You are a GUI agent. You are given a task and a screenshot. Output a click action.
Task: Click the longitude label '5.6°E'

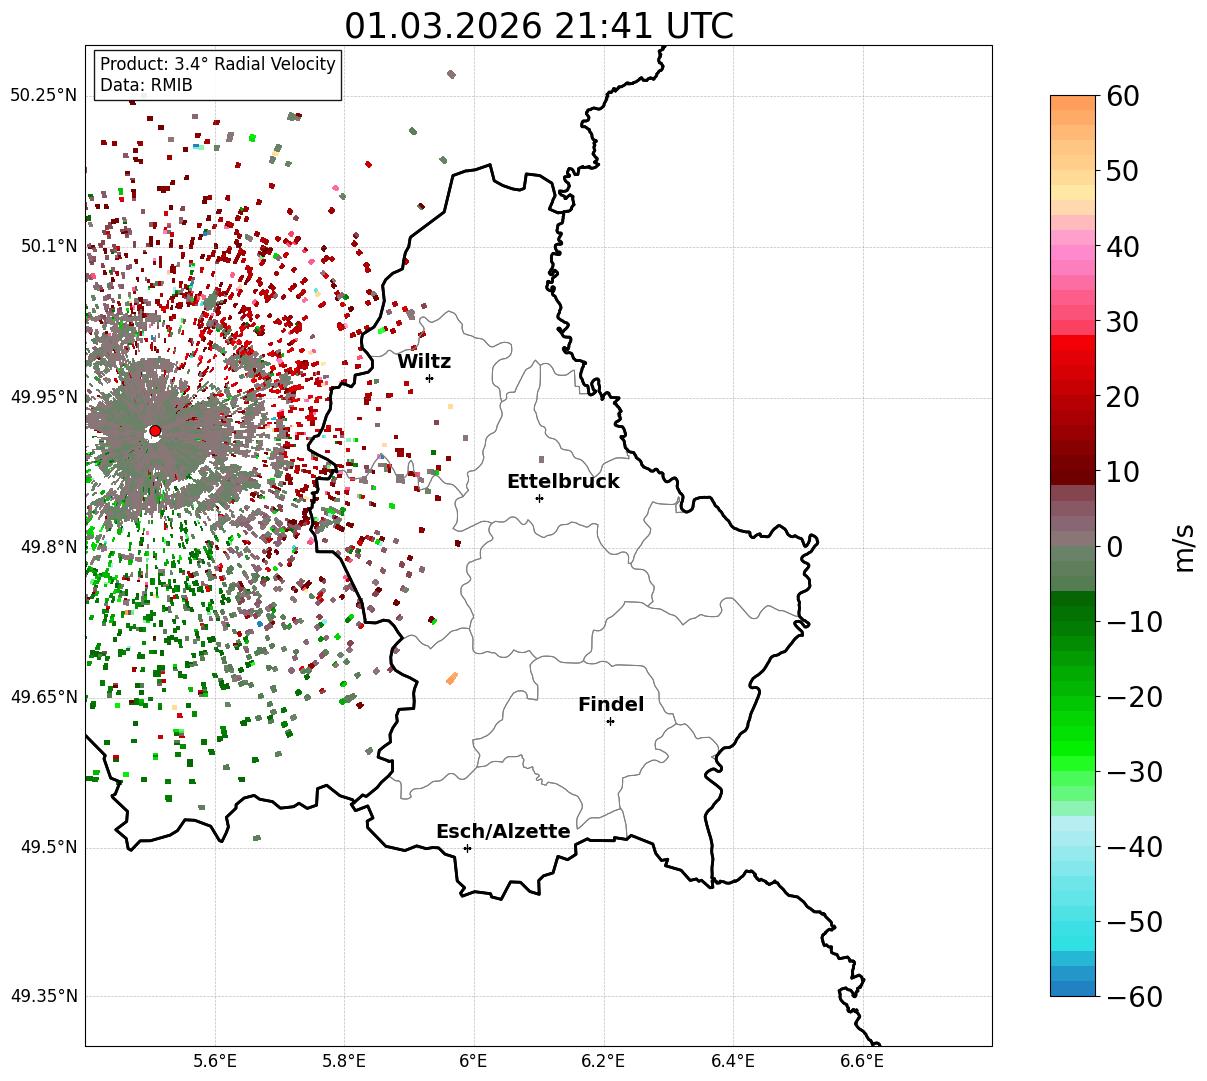(x=215, y=1061)
